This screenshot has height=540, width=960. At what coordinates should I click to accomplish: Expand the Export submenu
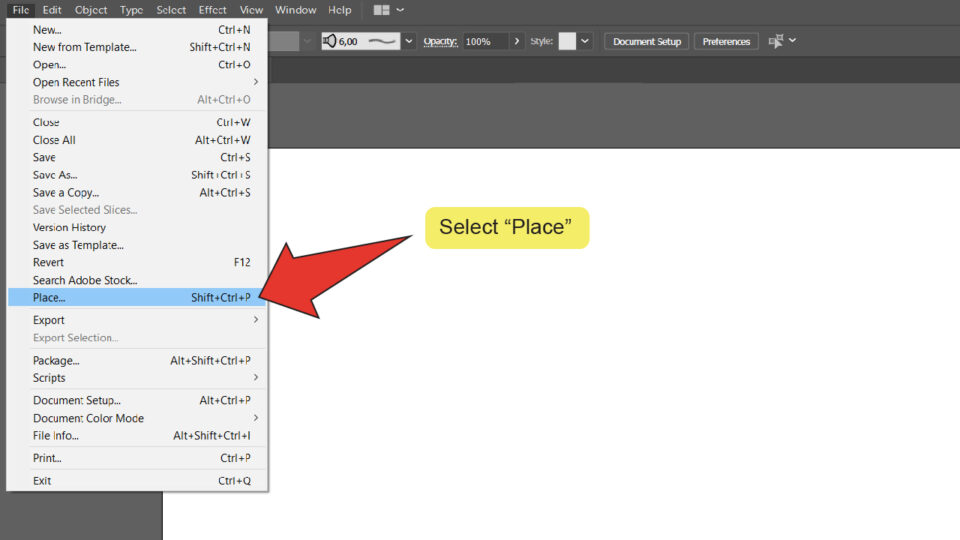pos(138,320)
